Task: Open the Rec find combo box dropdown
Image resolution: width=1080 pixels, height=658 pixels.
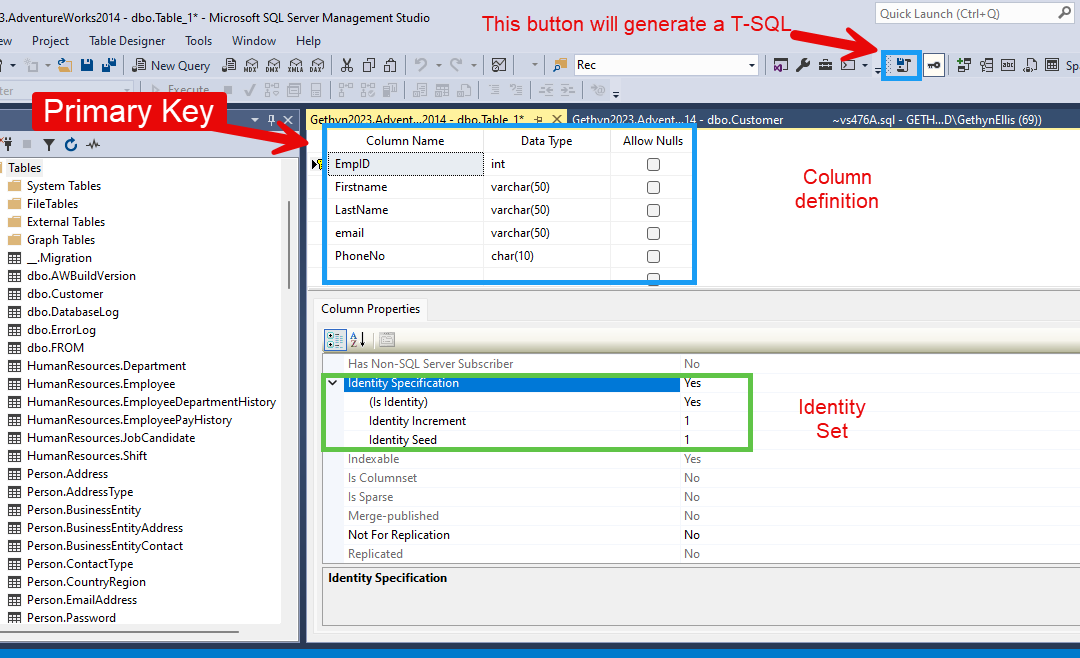Action: point(751,65)
